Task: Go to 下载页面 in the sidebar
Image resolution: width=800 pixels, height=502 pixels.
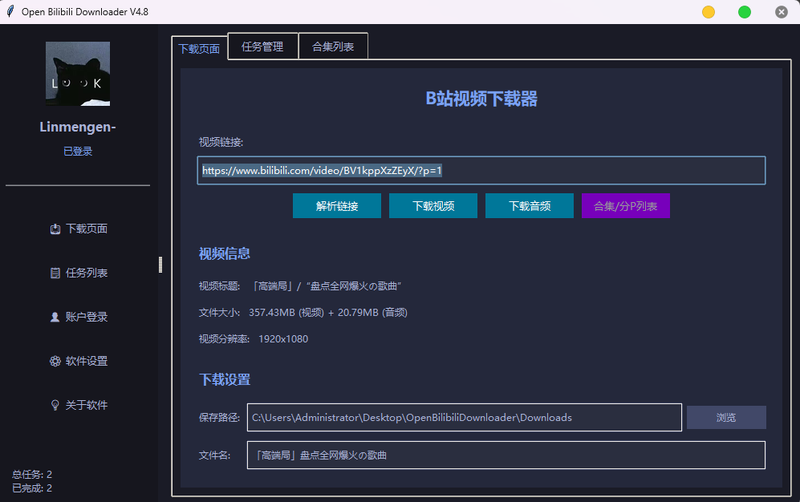Action: [x=79, y=229]
